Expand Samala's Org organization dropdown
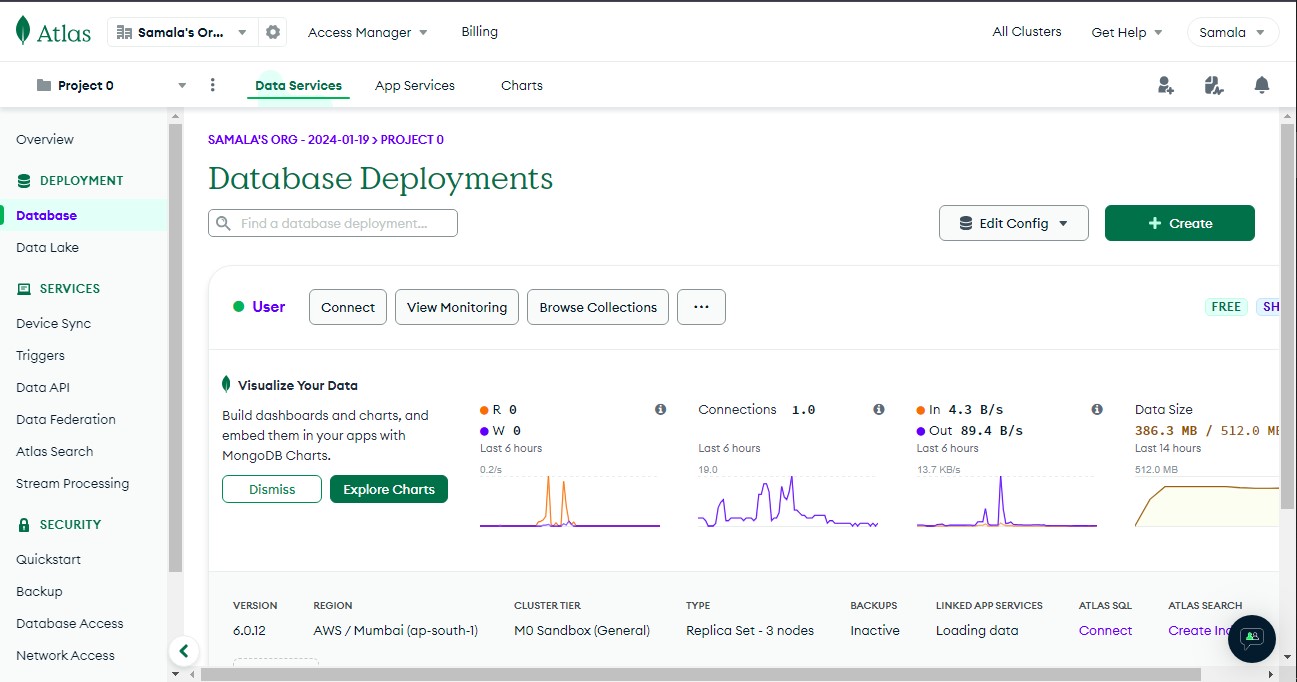 pos(183,32)
